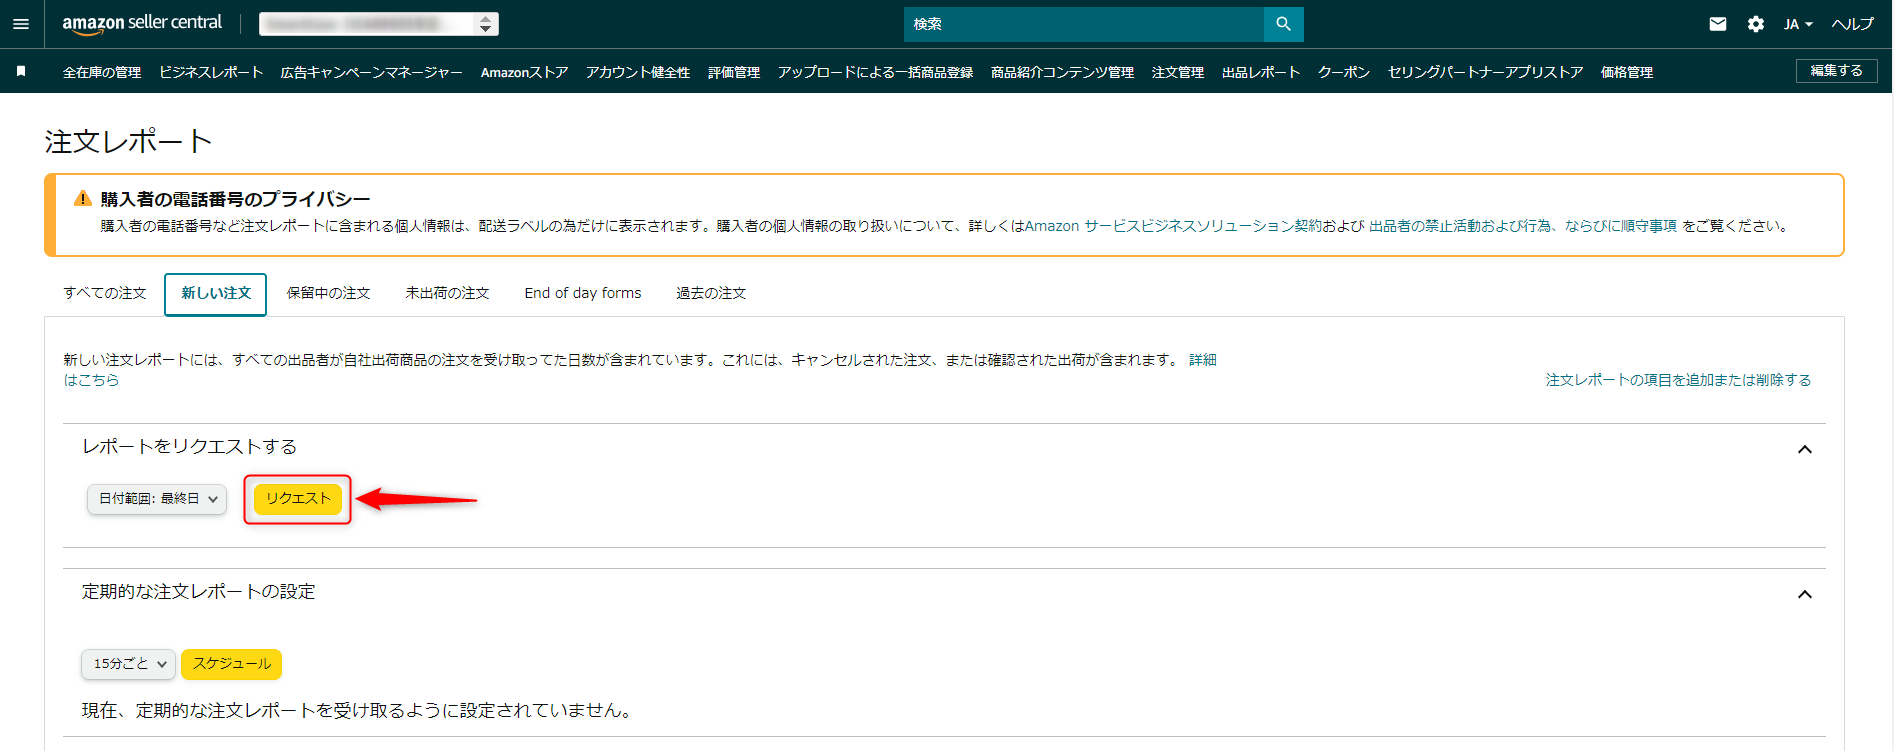This screenshot has height=751, width=1894.
Task: Switch to the 未出荷の注文 tab
Action: point(448,293)
